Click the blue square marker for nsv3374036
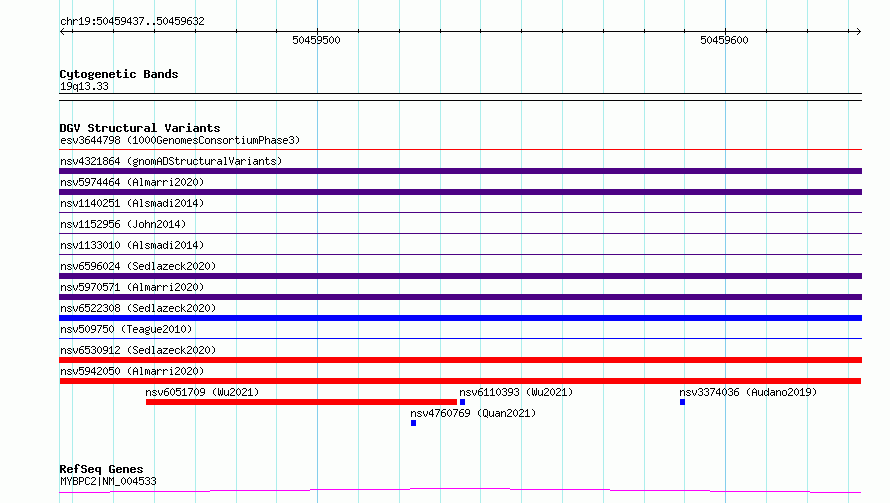 coord(682,402)
